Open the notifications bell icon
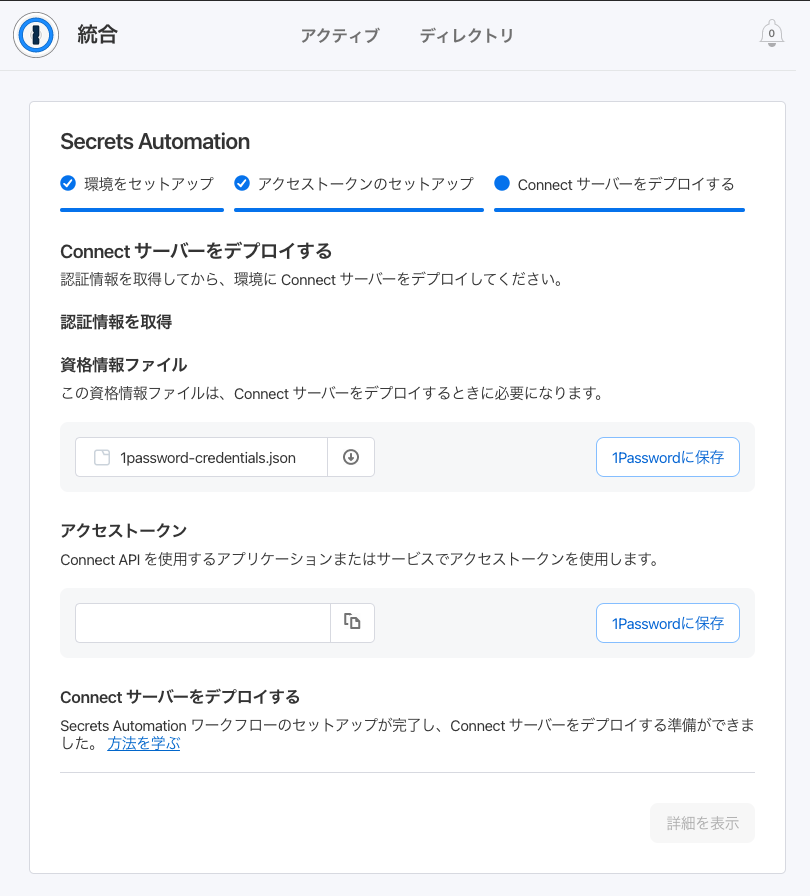 (771, 34)
